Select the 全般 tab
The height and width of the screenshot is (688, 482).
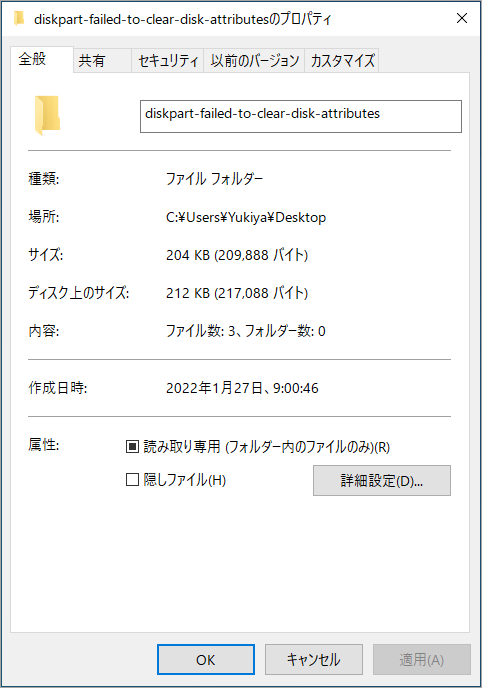click(x=42, y=59)
